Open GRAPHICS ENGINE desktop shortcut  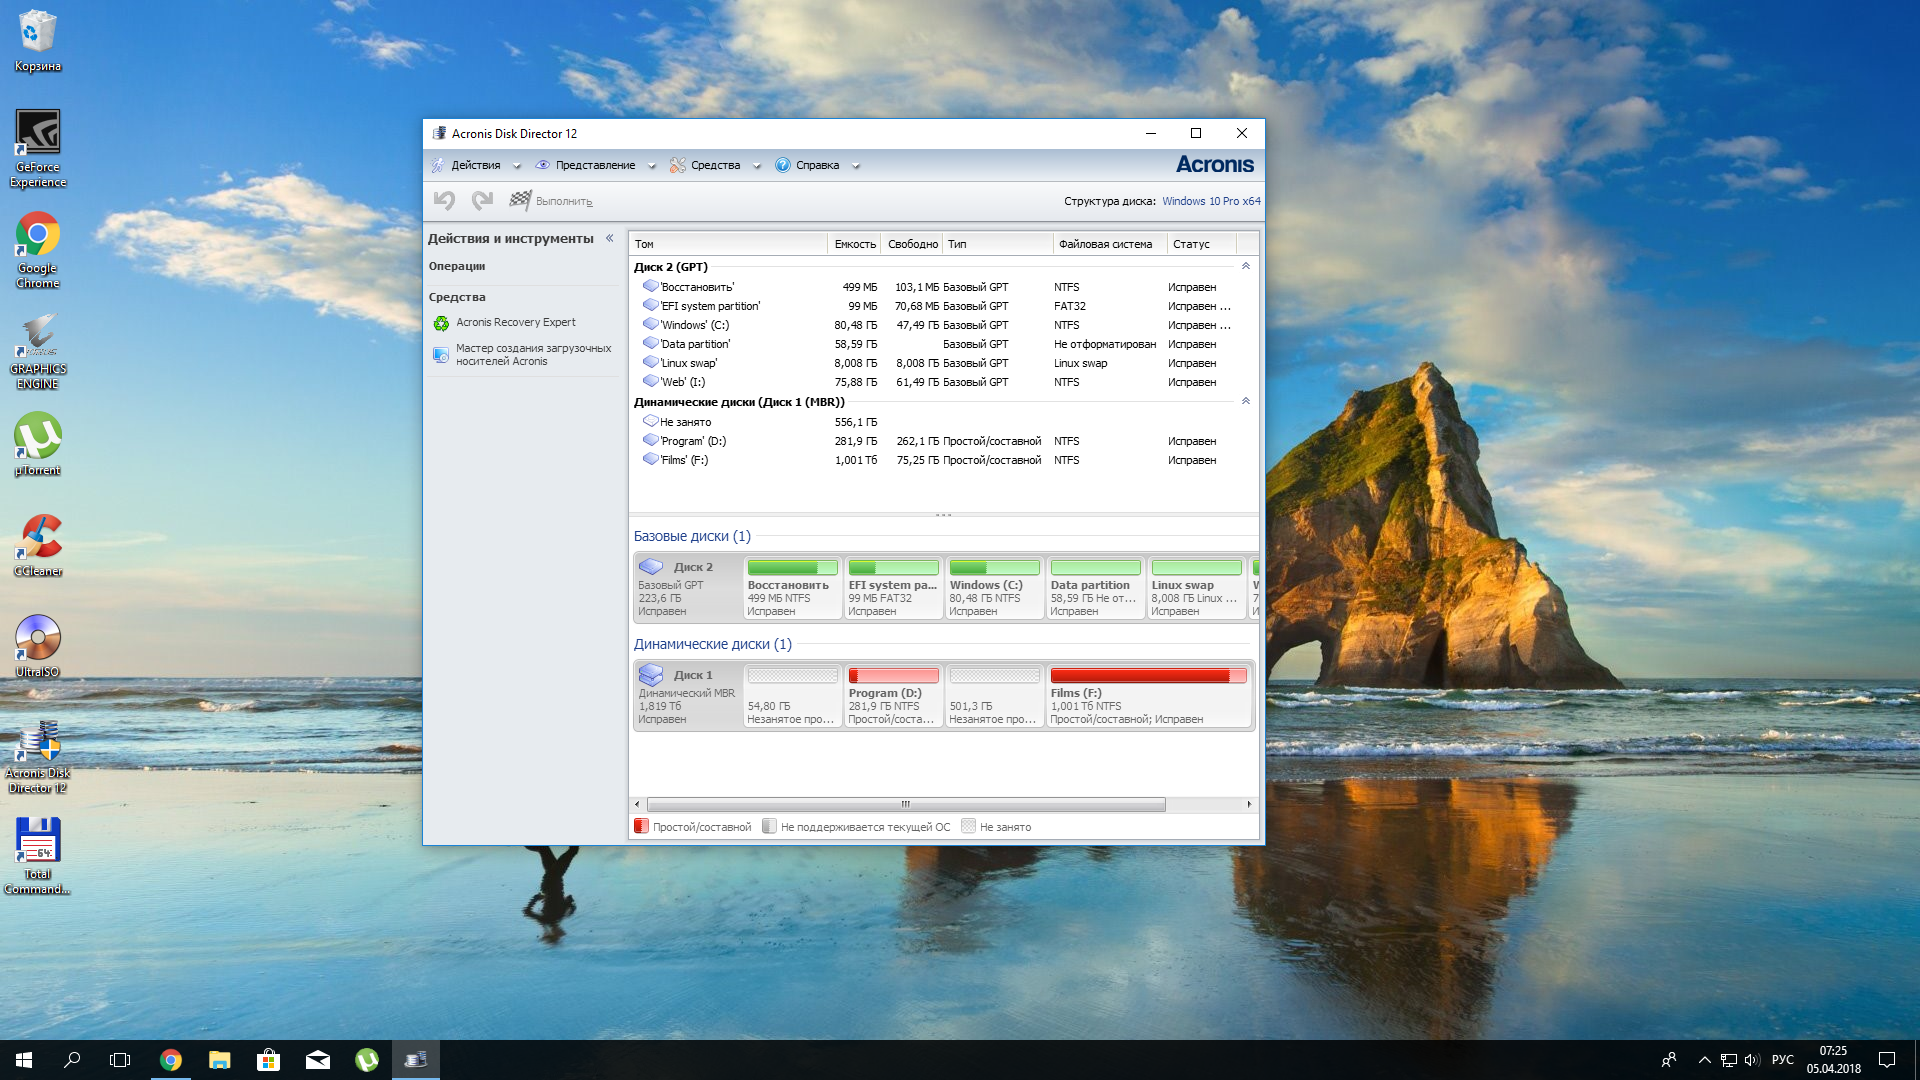(x=38, y=351)
